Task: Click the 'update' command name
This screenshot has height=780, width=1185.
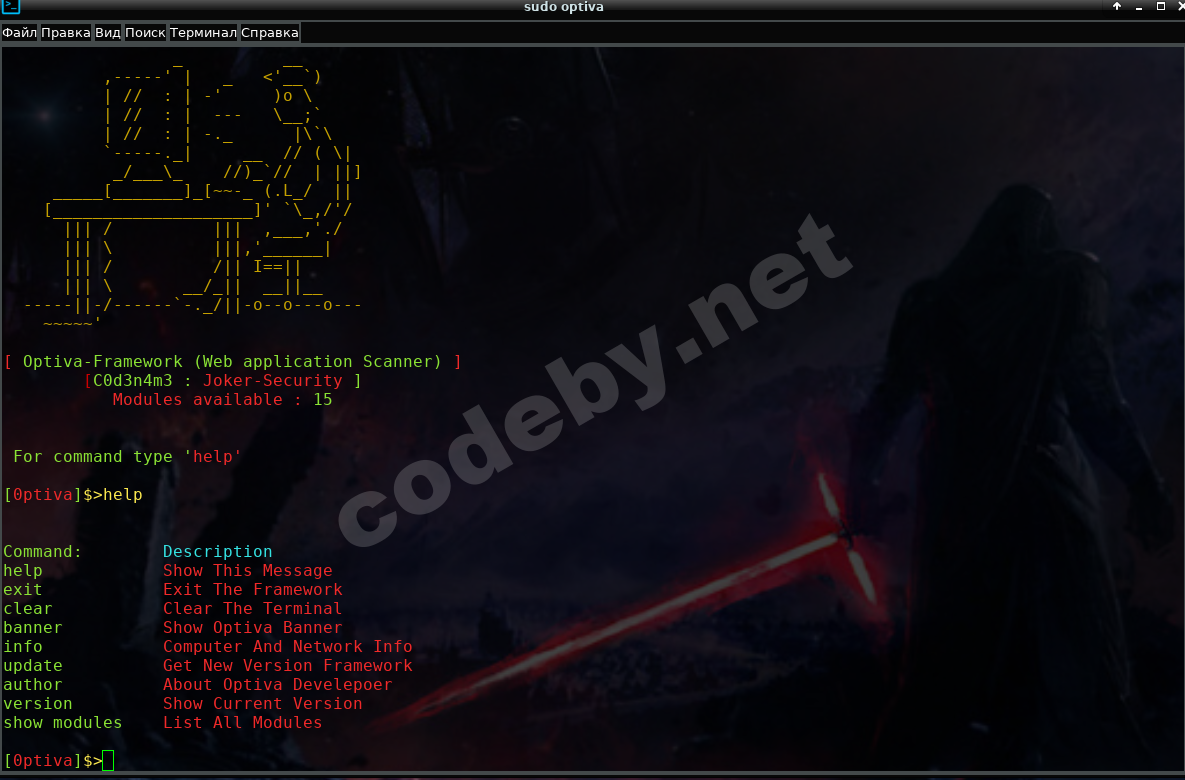Action: (32, 665)
